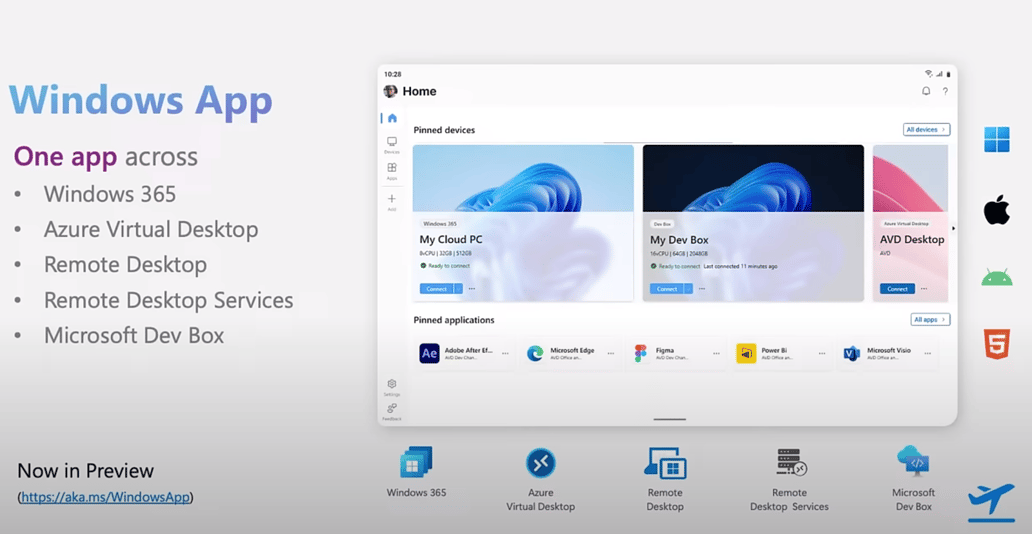This screenshot has height=534, width=1032.
Task: Open more options for My Dev Box card
Action: pos(702,288)
